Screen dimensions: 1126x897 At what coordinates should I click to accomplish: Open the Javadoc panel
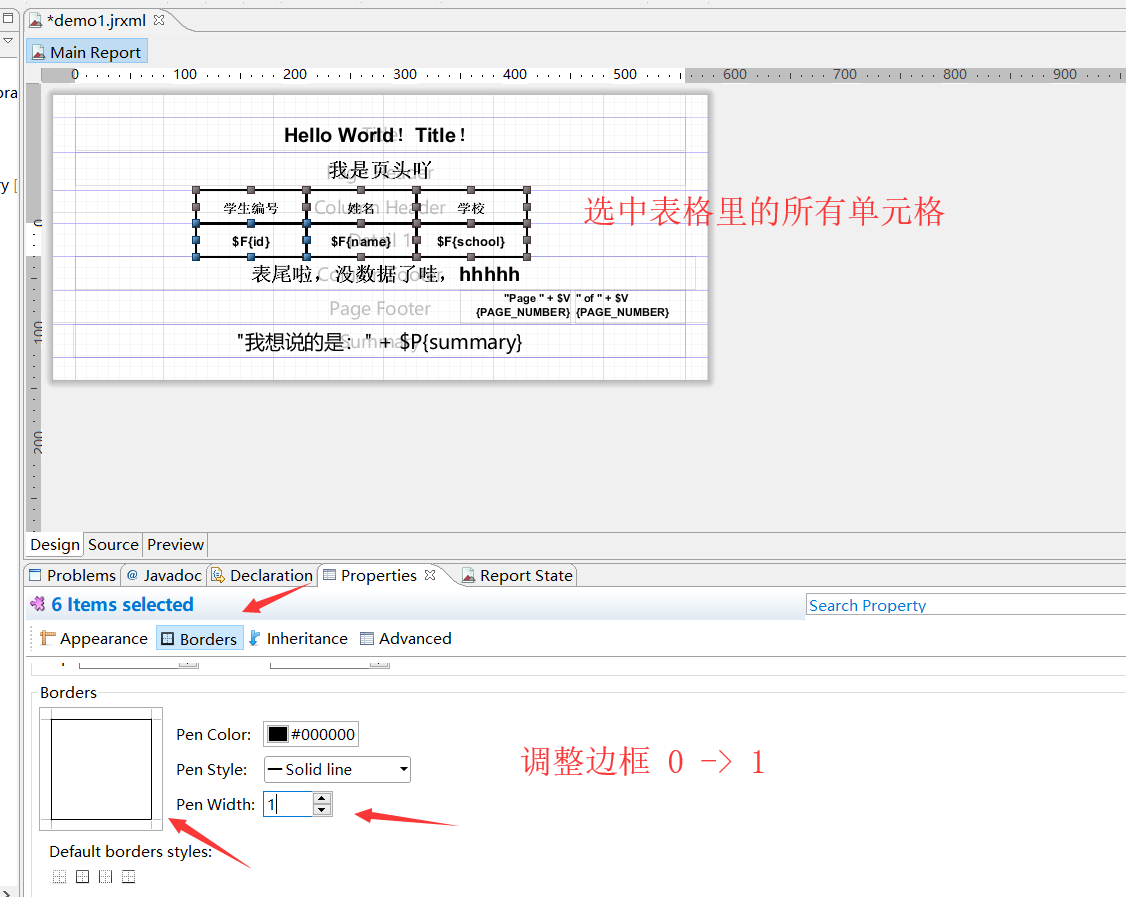click(x=163, y=575)
